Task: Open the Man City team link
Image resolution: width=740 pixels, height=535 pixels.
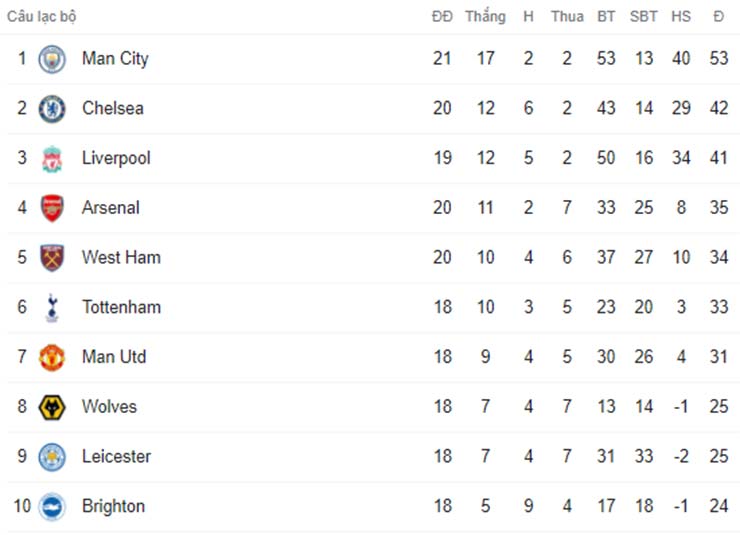Action: 115,59
